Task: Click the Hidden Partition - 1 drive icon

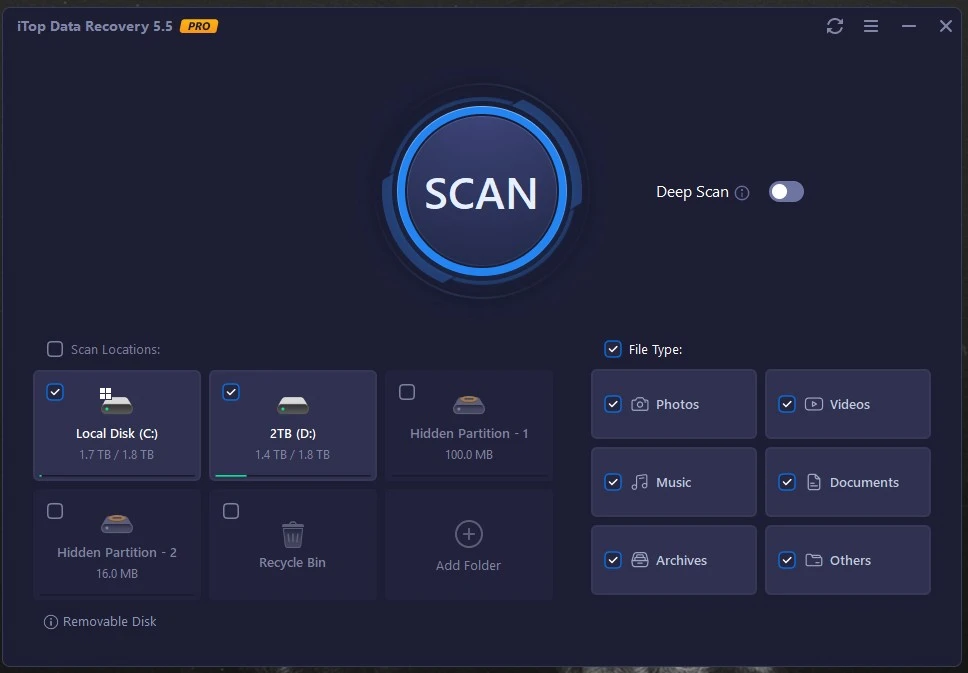Action: (468, 404)
